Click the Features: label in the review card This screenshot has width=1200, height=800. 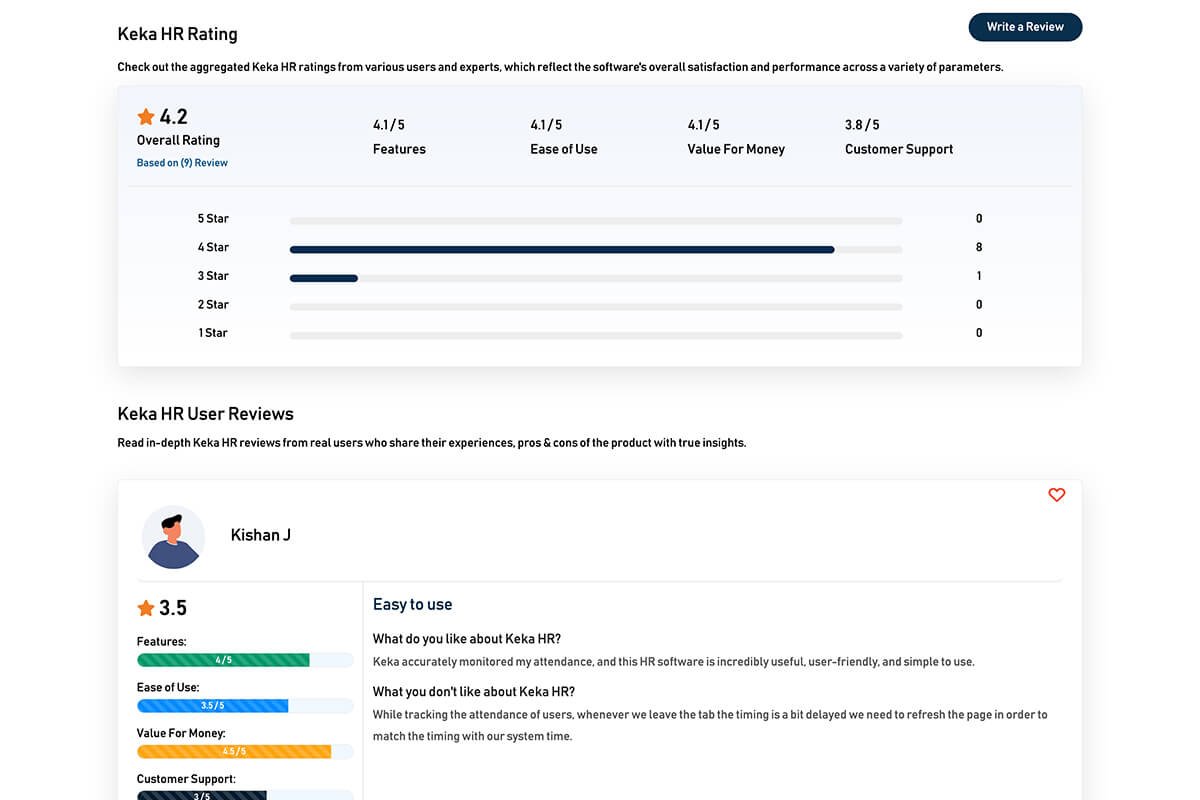(x=162, y=642)
